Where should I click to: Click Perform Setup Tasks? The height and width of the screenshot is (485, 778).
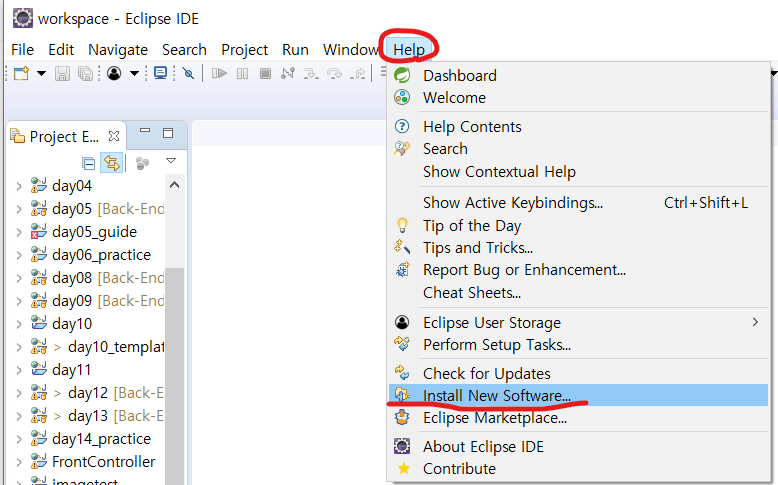pyautogui.click(x=578, y=345)
